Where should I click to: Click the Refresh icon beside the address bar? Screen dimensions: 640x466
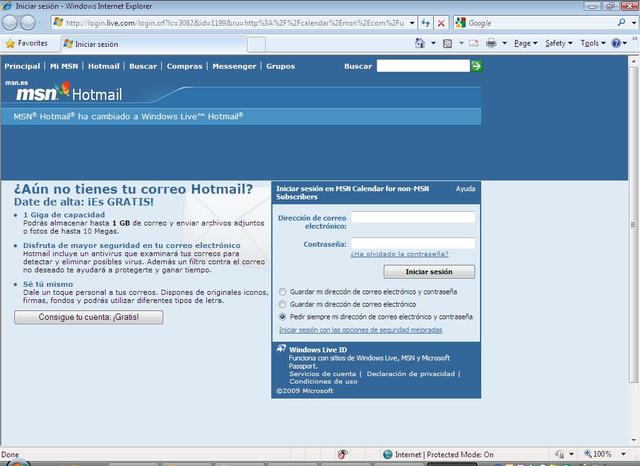tap(425, 23)
